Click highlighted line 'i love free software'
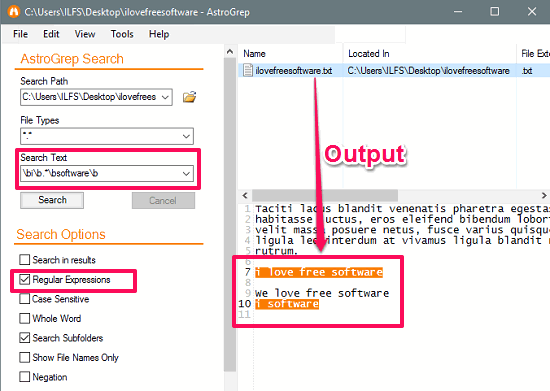Viewport: 550px width, 391px height. click(319, 272)
